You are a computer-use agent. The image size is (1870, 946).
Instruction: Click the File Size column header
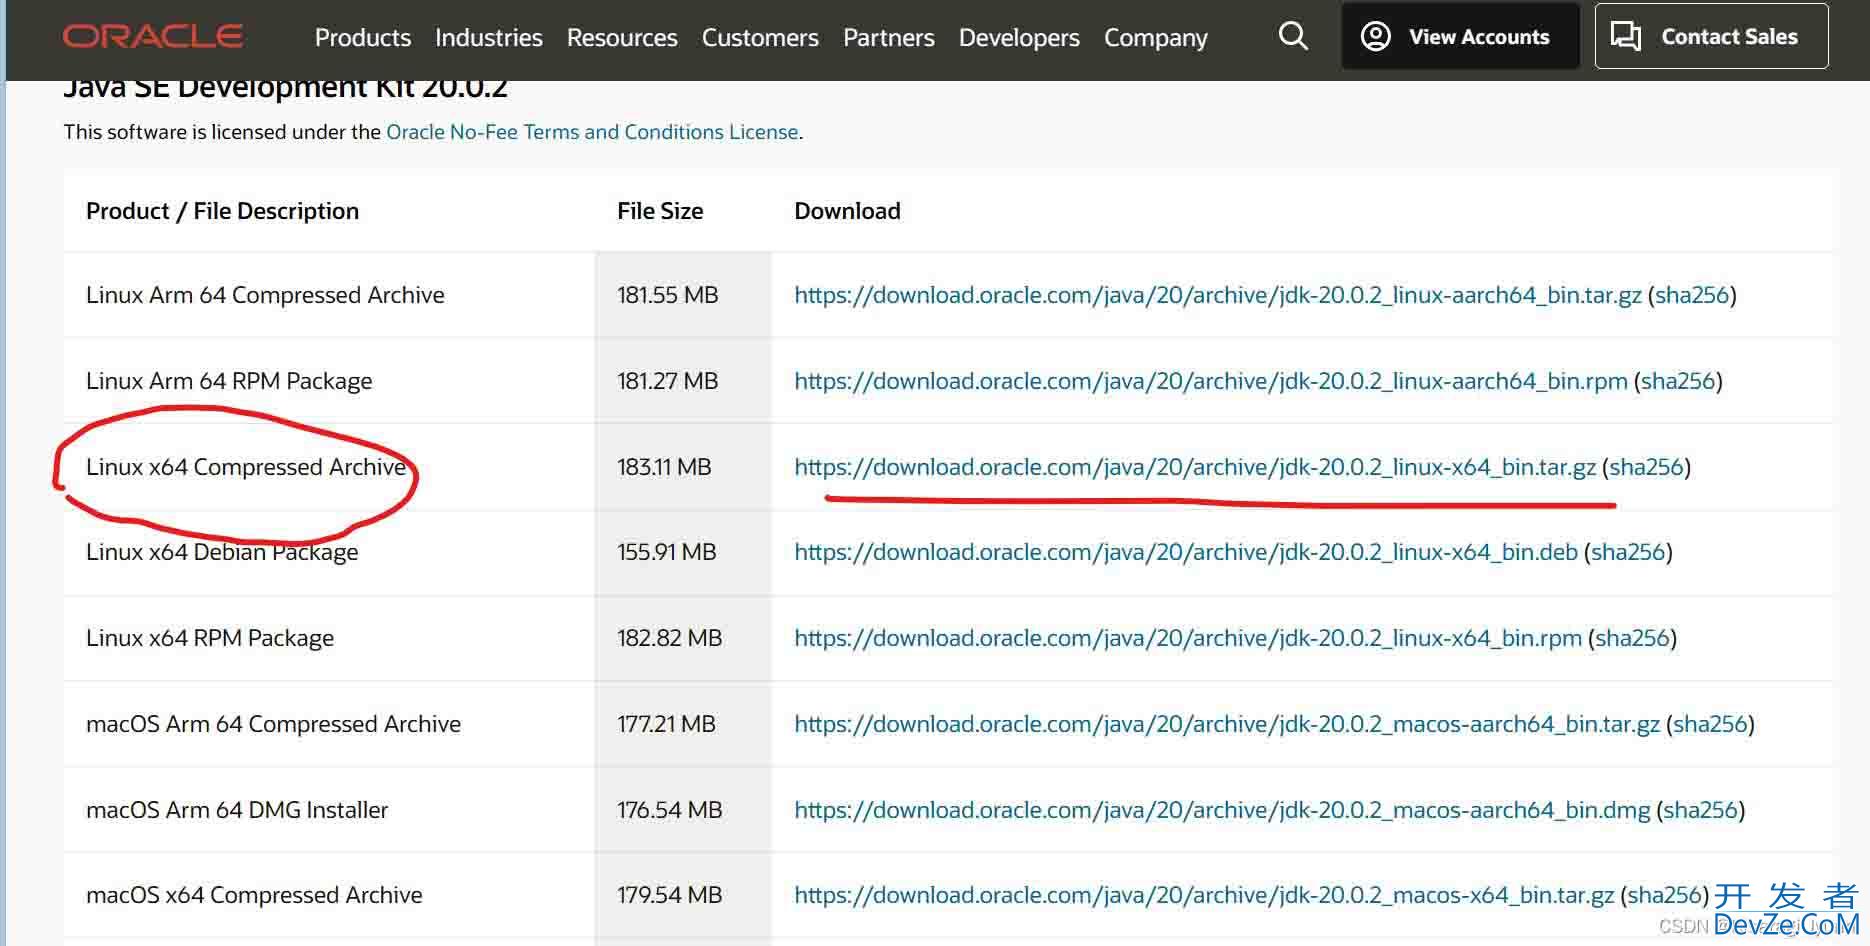660,211
